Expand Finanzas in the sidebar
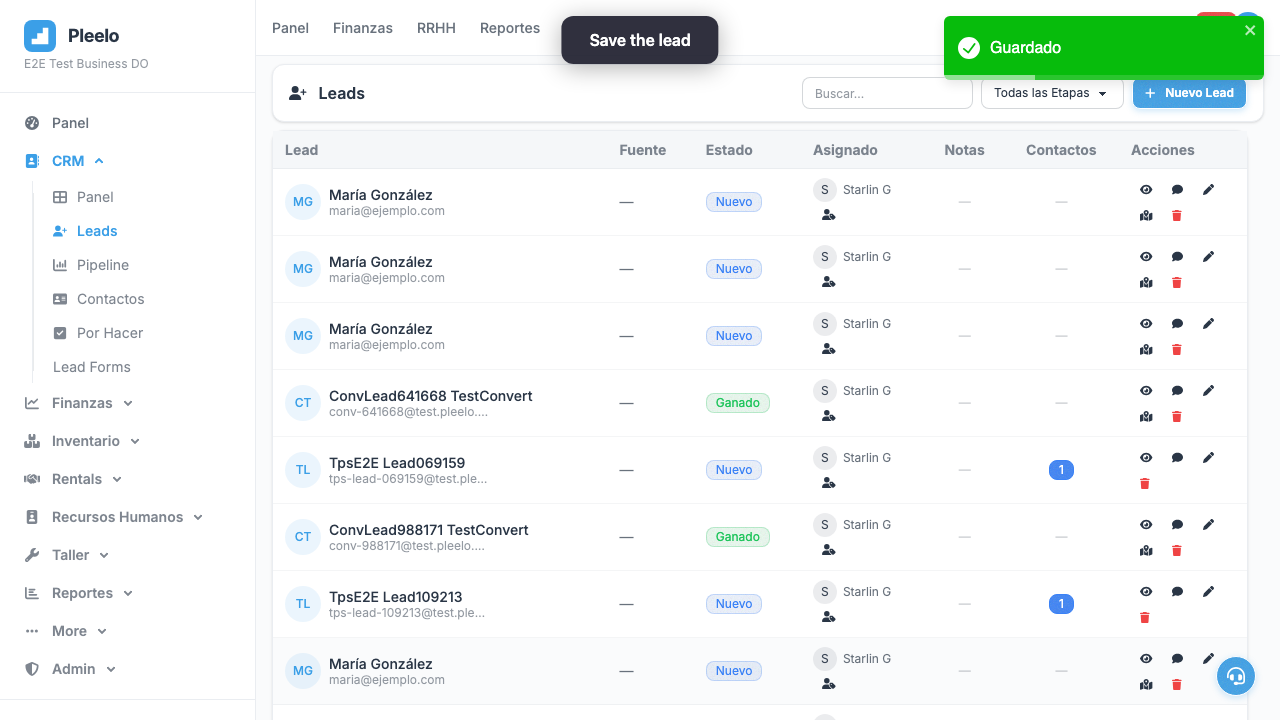 pyautogui.click(x=78, y=403)
